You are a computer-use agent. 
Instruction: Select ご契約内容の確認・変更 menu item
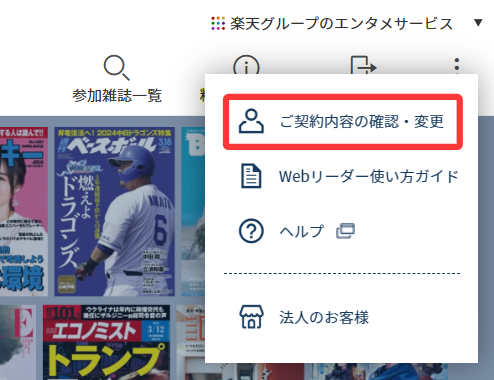pos(343,122)
